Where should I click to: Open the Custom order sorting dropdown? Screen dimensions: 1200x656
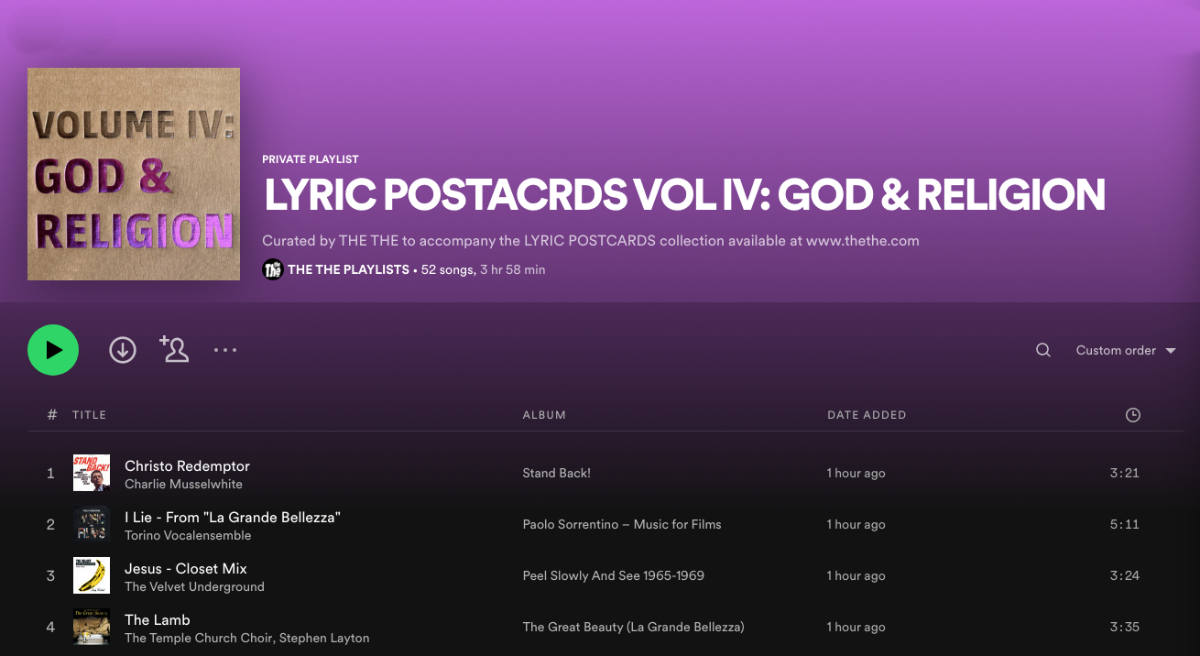click(x=1115, y=350)
